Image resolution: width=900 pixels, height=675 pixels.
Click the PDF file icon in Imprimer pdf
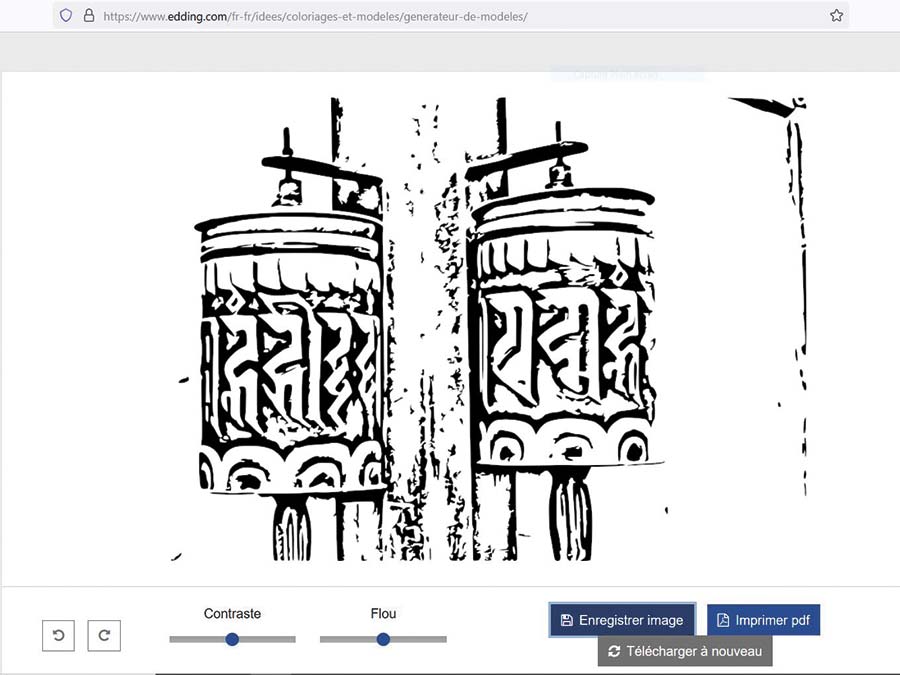[x=723, y=620]
